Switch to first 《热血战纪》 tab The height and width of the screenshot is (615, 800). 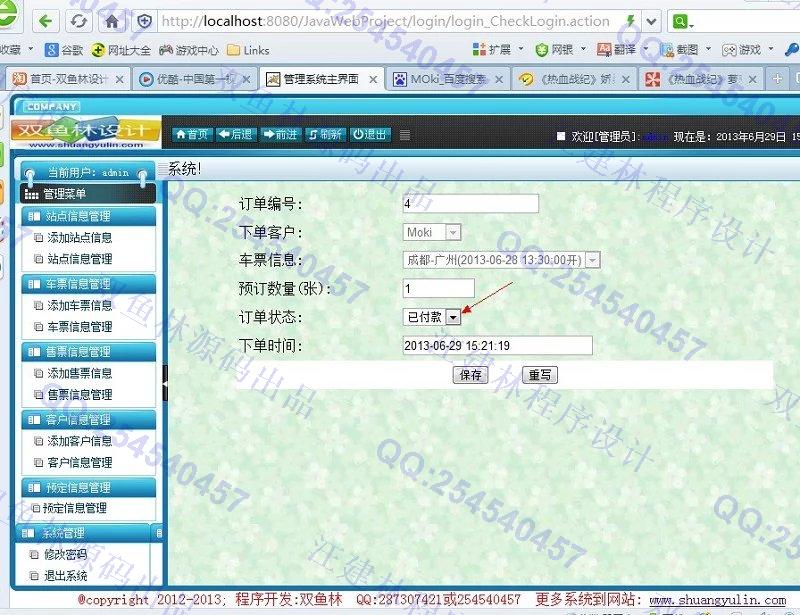[574, 79]
